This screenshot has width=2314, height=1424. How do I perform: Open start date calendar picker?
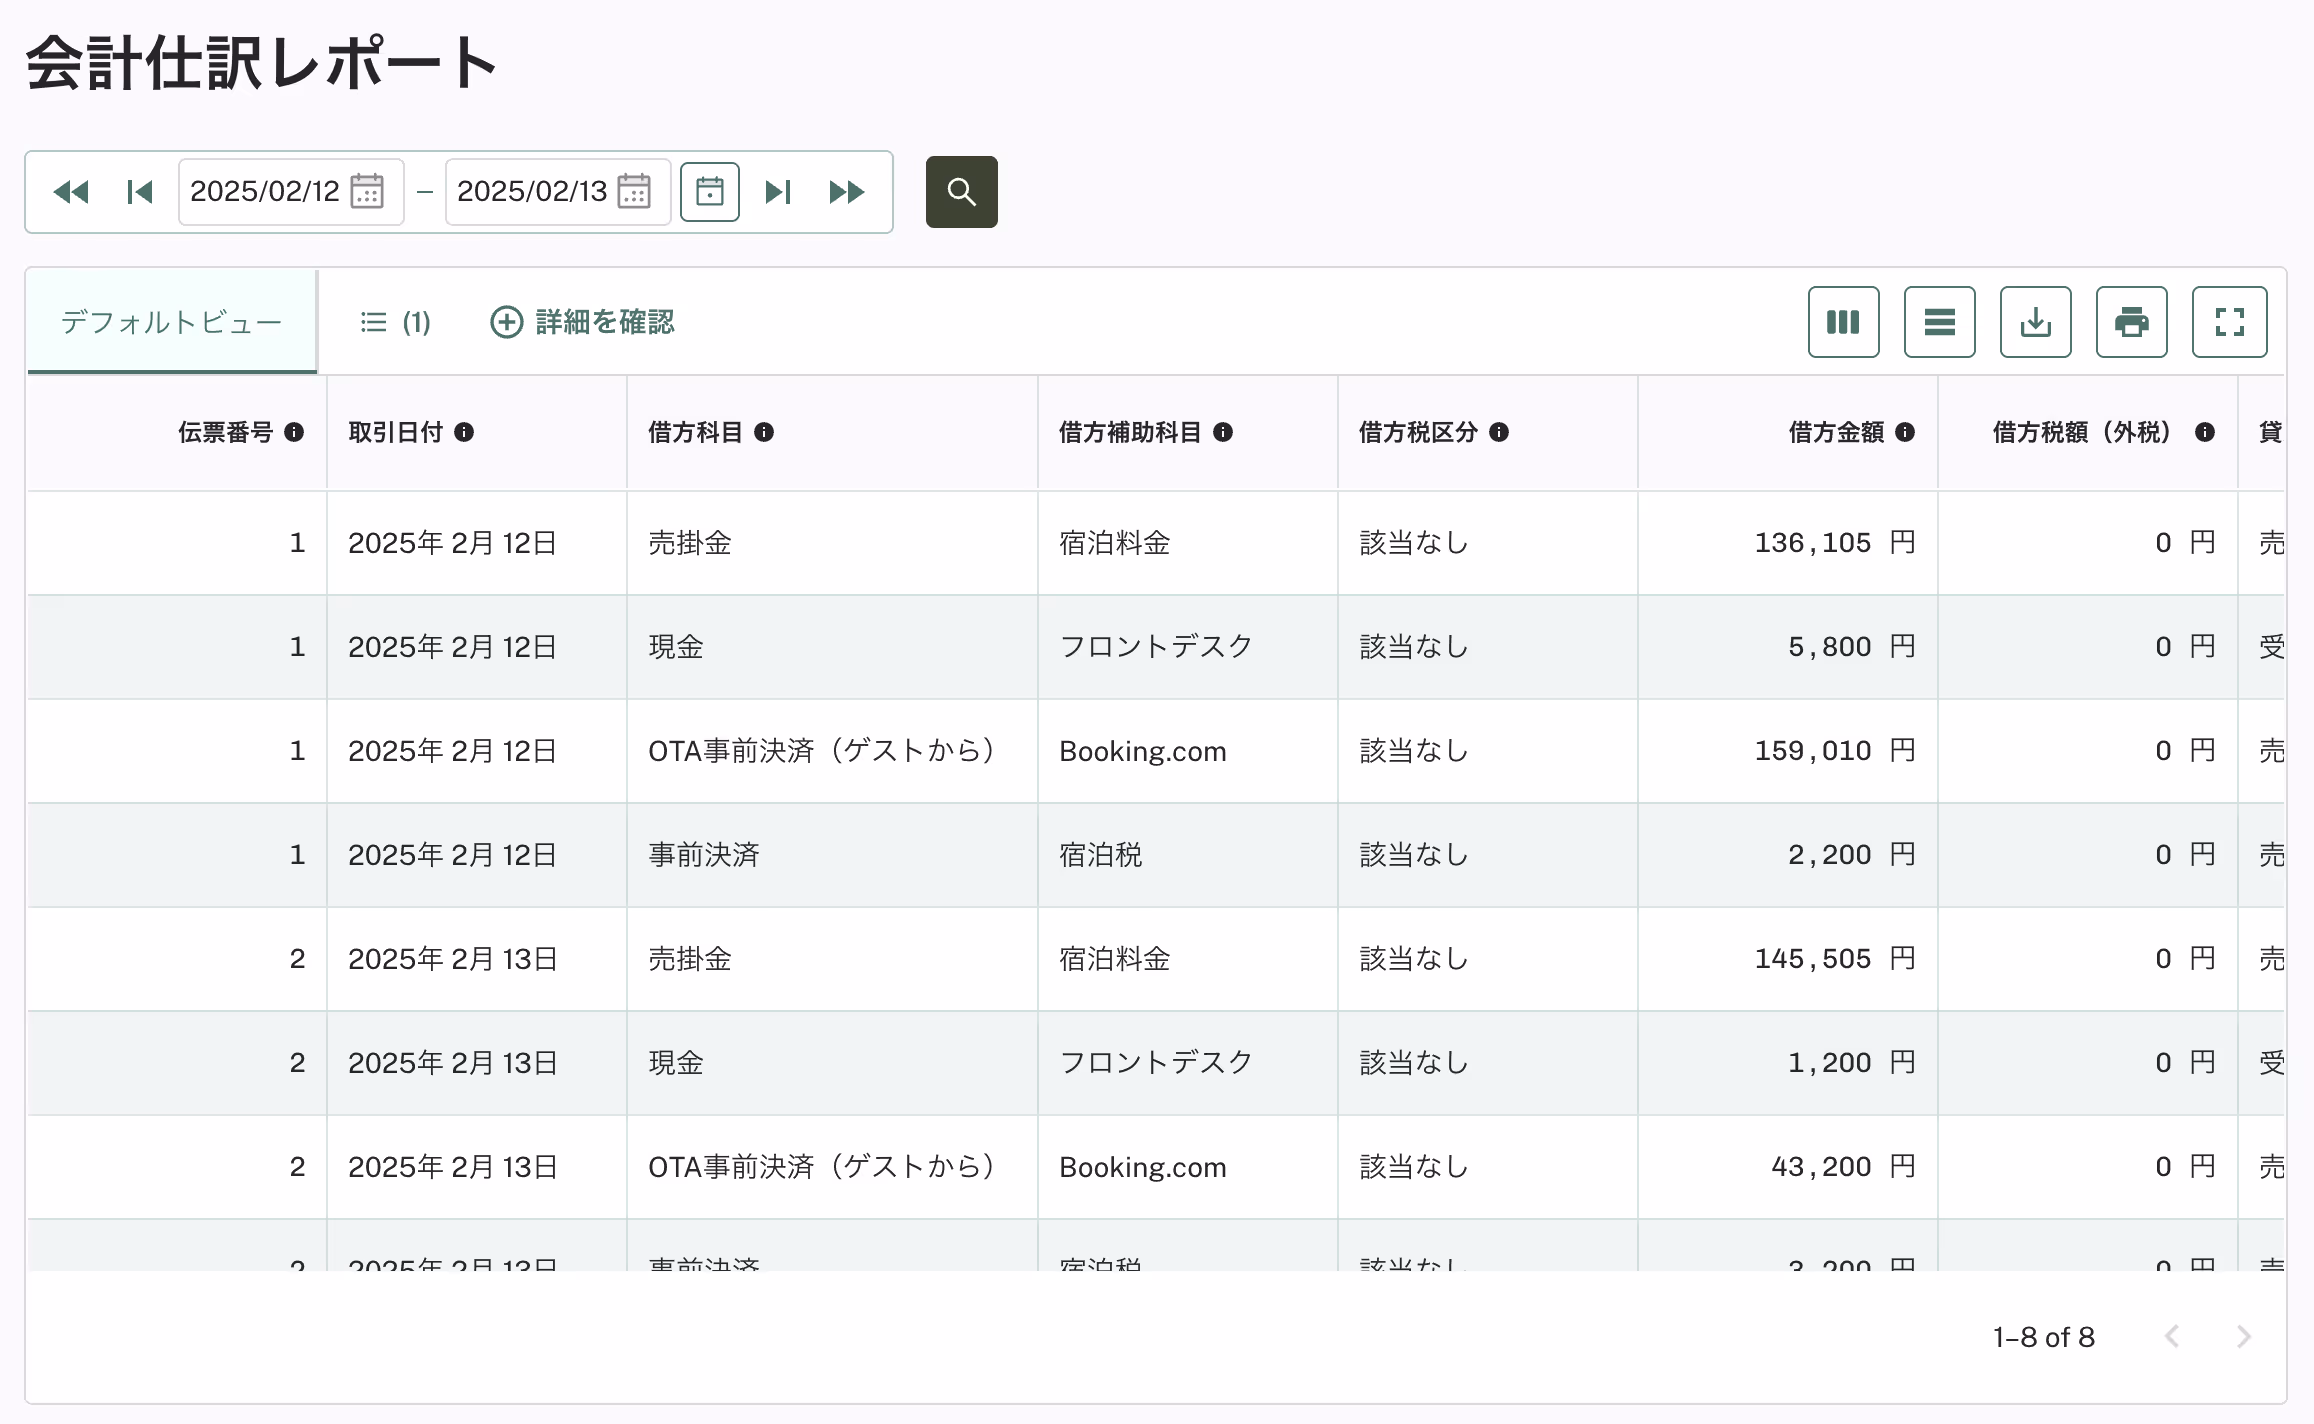point(367,191)
